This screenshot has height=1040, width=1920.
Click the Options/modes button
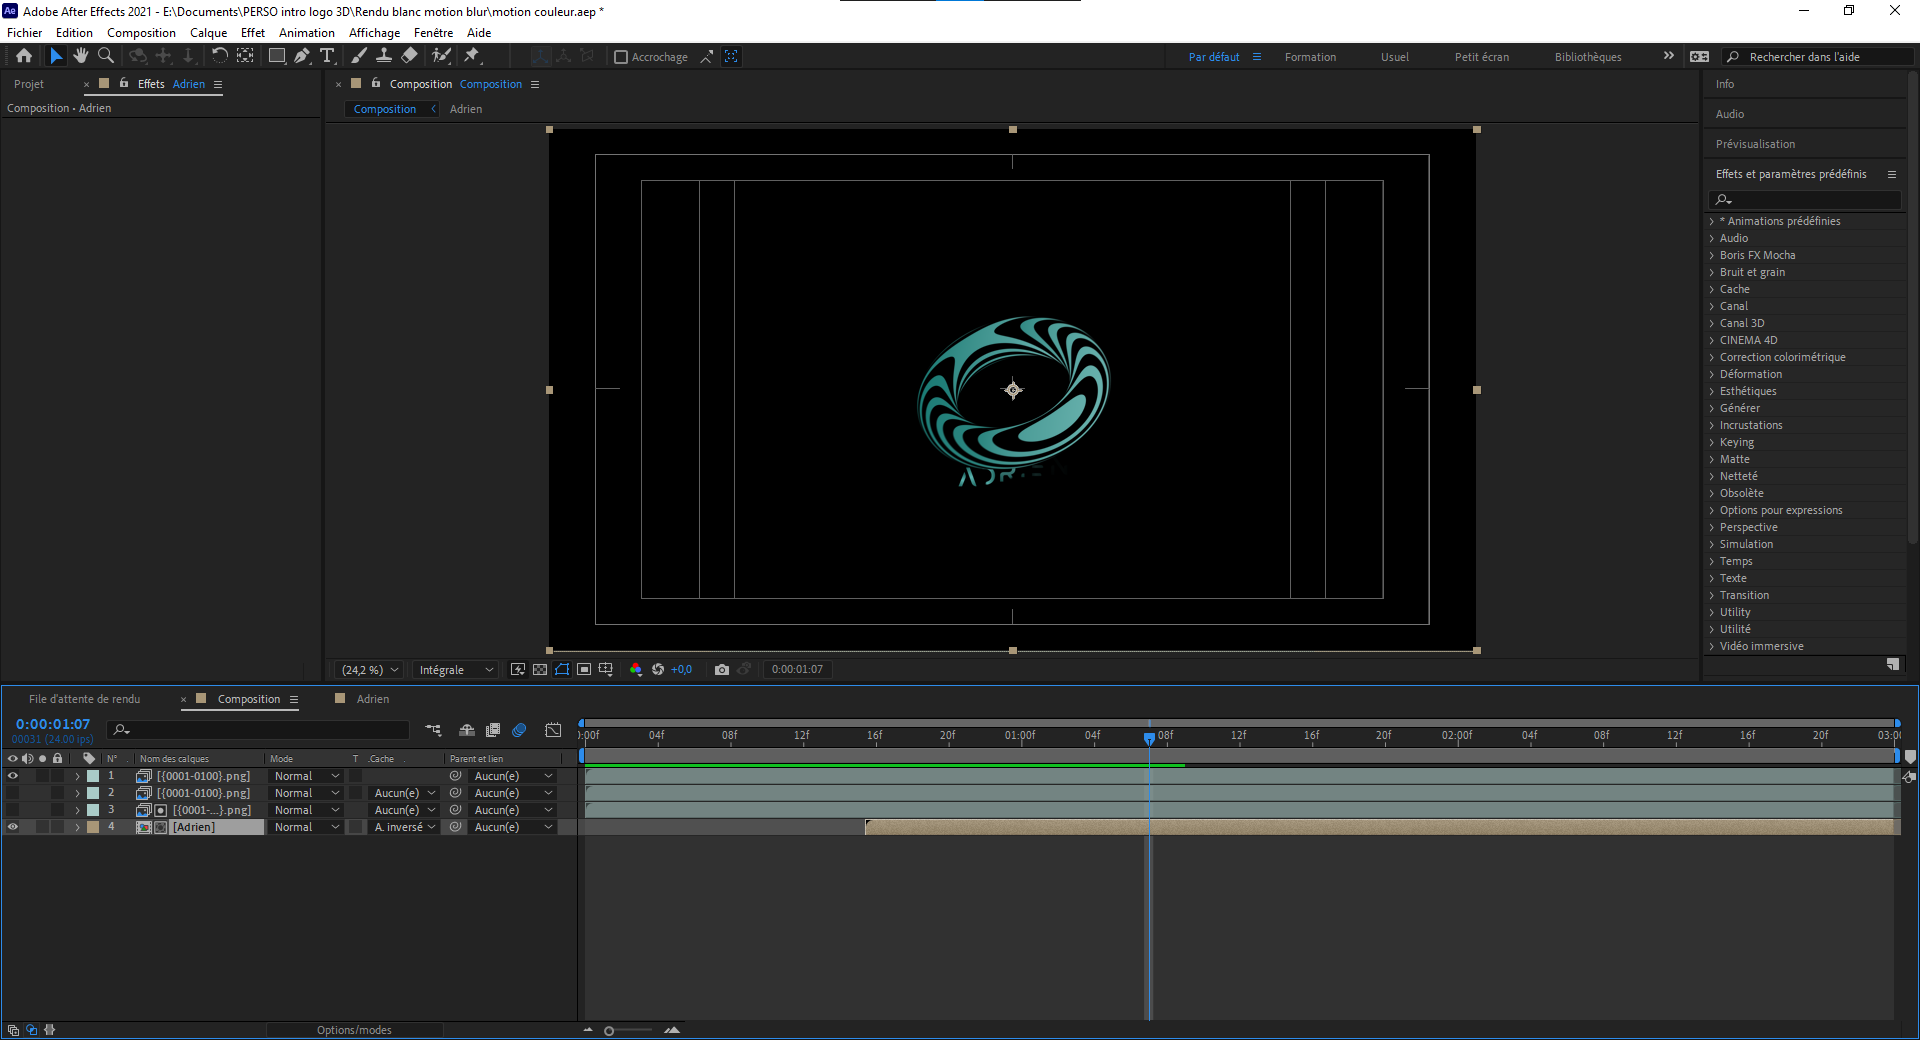tap(354, 1030)
